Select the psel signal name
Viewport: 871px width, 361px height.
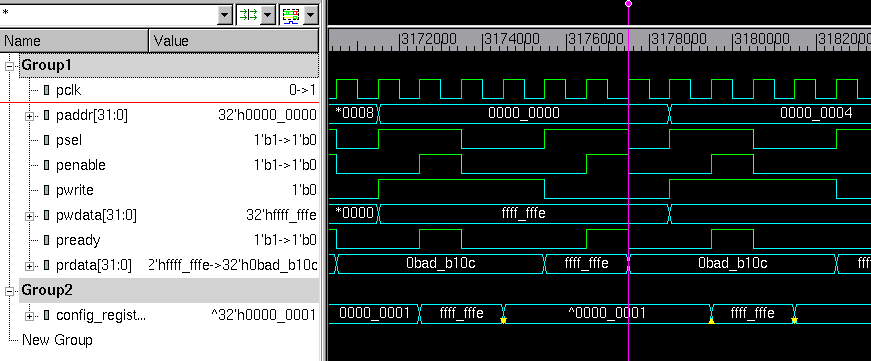[x=69, y=141]
